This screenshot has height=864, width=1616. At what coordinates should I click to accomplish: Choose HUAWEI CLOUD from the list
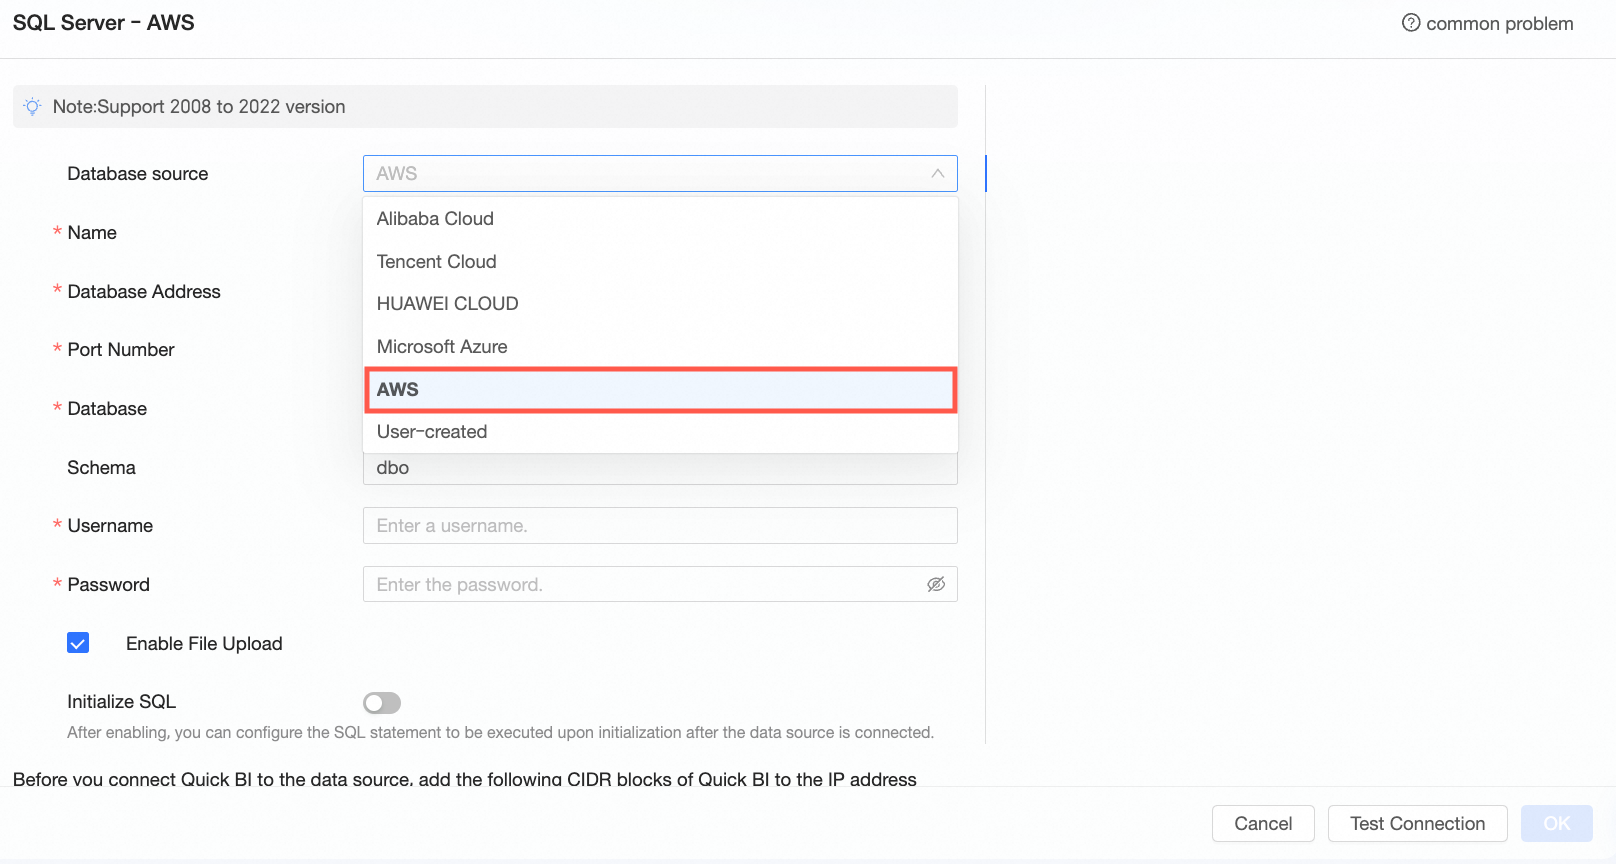(660, 304)
